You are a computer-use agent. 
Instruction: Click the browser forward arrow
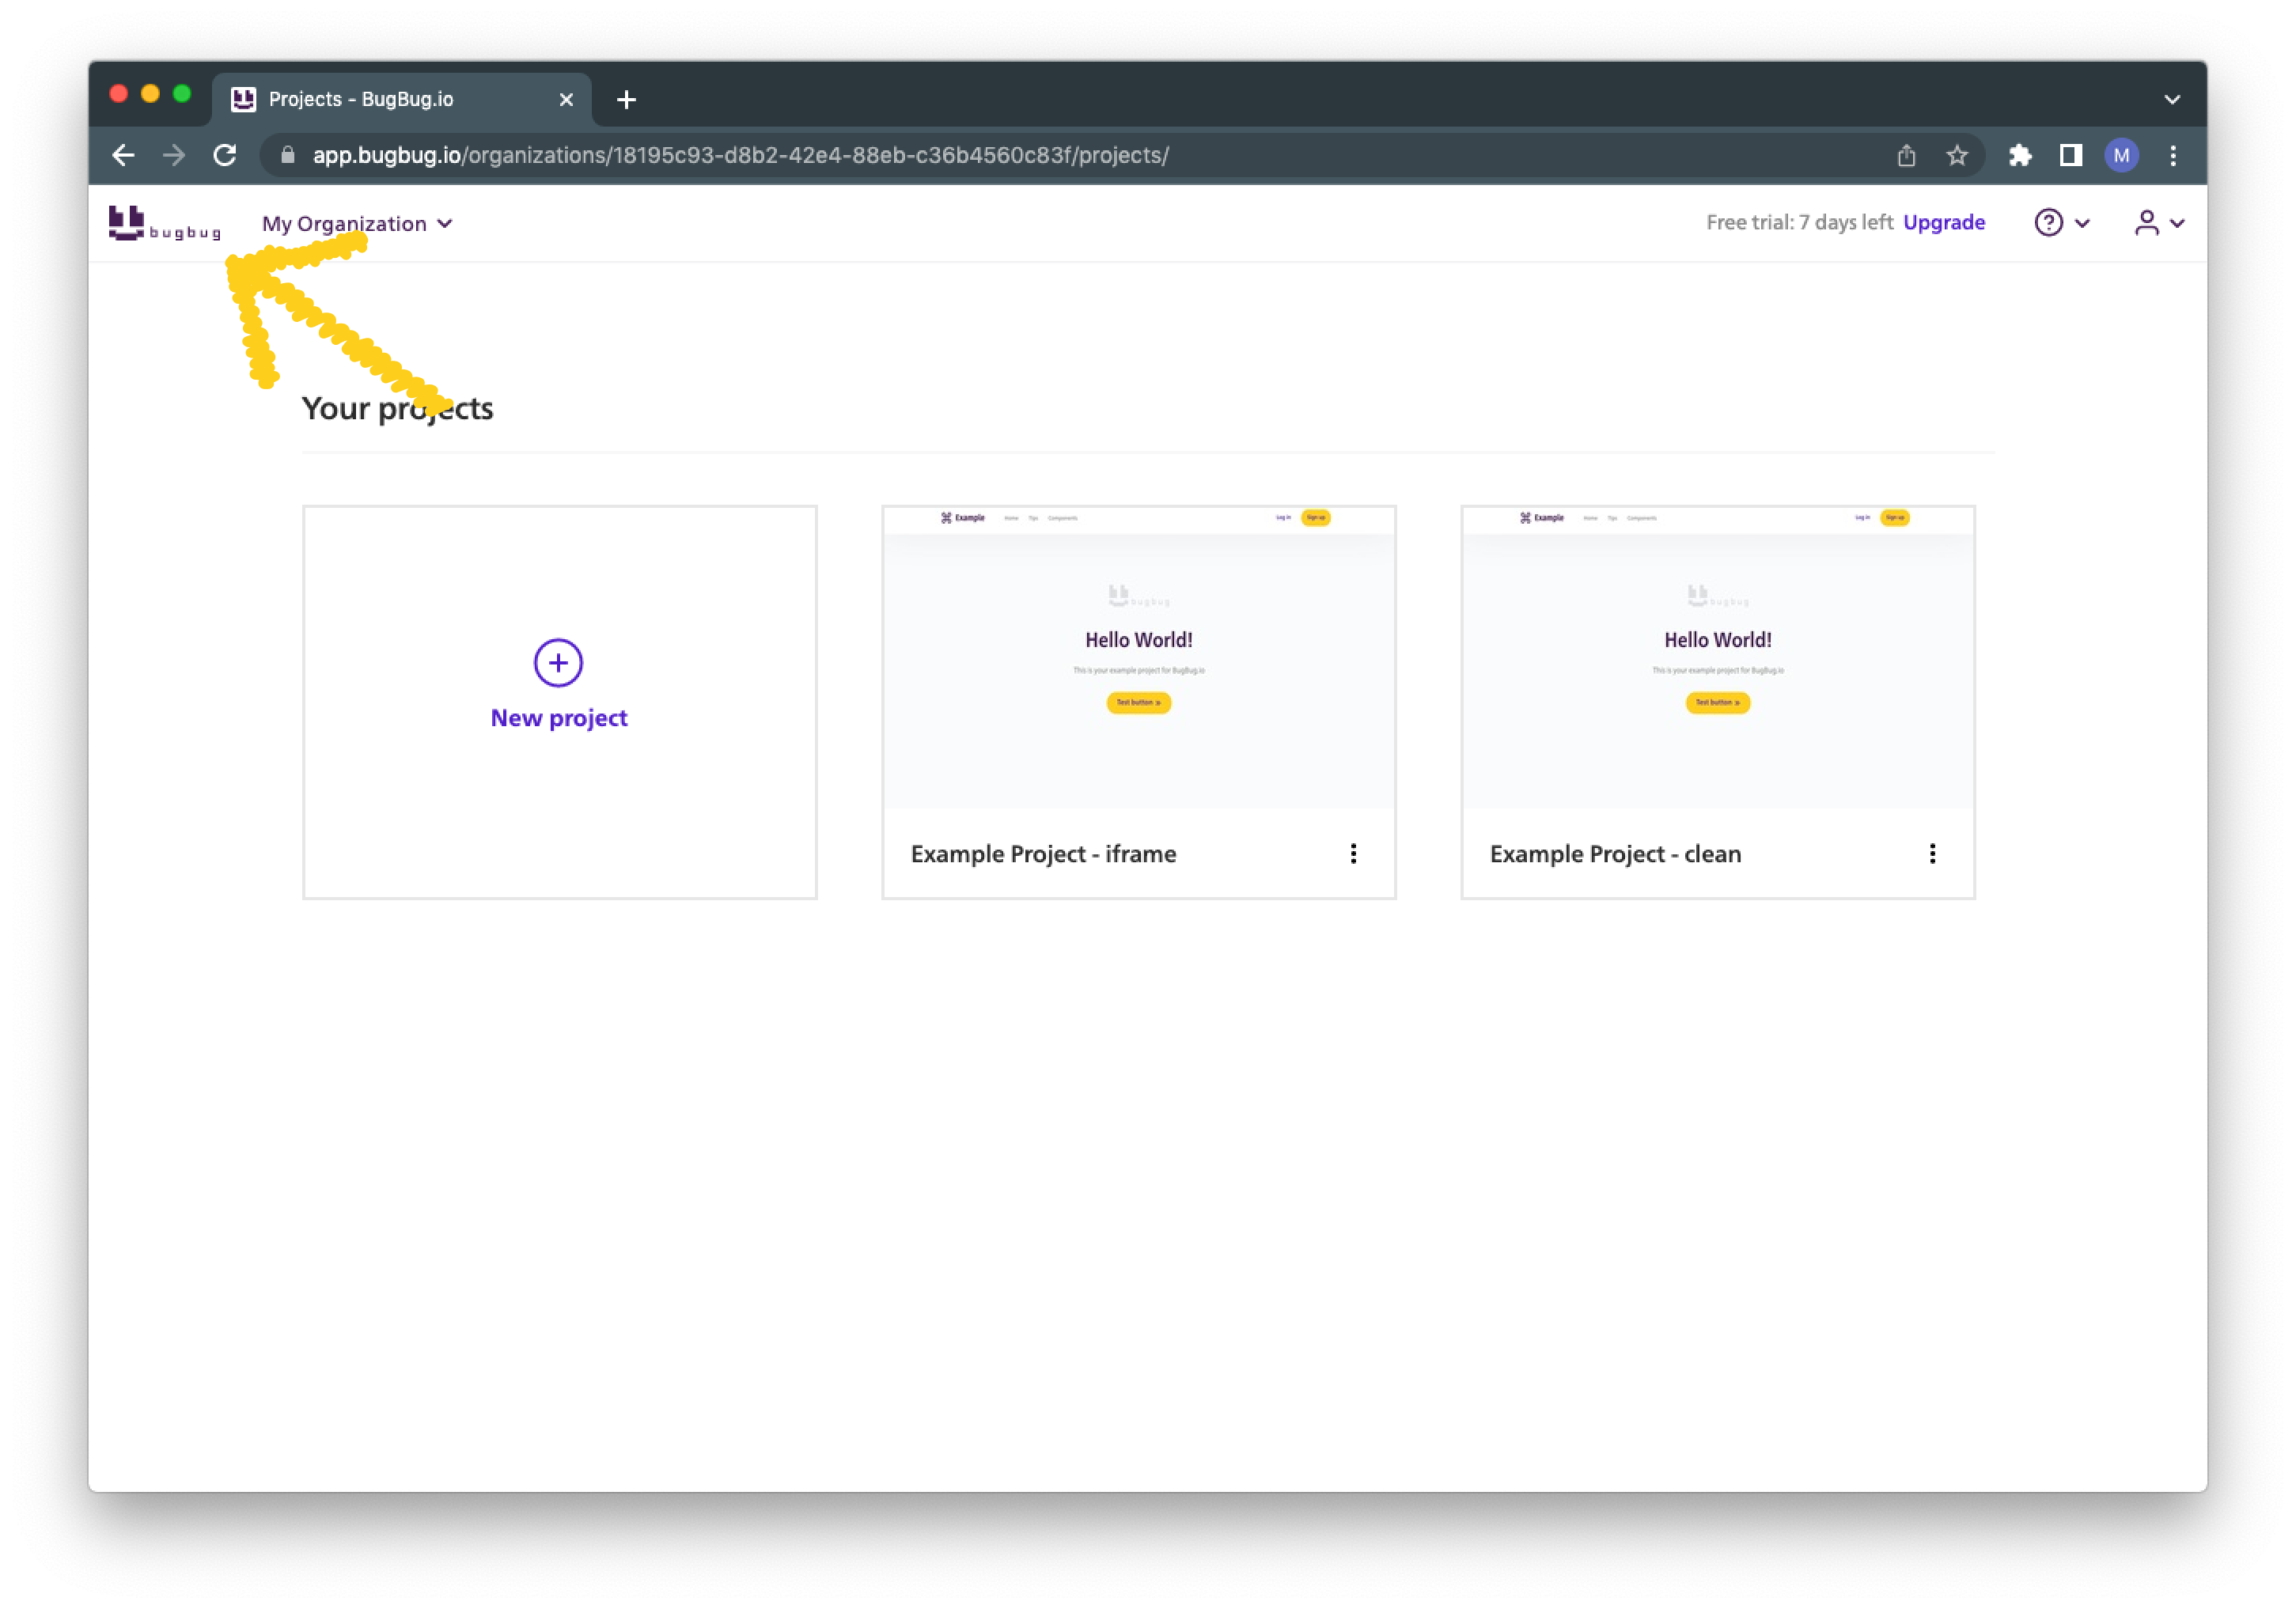[174, 155]
